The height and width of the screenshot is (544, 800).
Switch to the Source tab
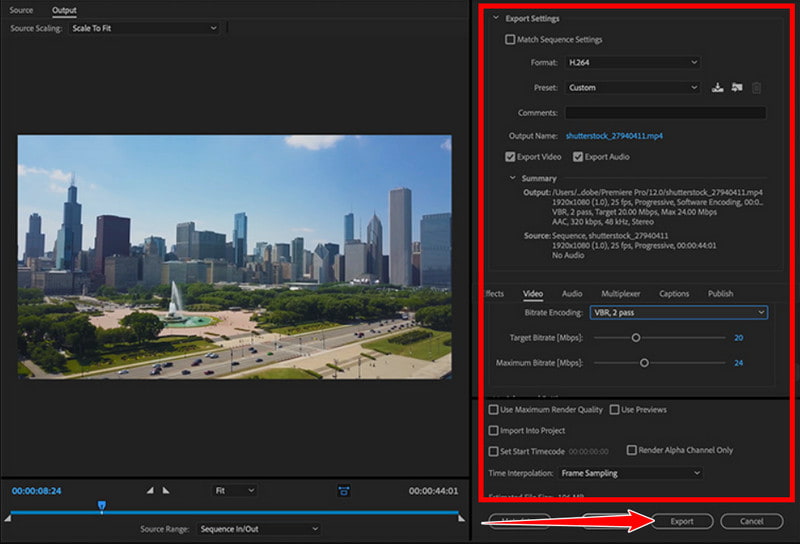click(21, 10)
